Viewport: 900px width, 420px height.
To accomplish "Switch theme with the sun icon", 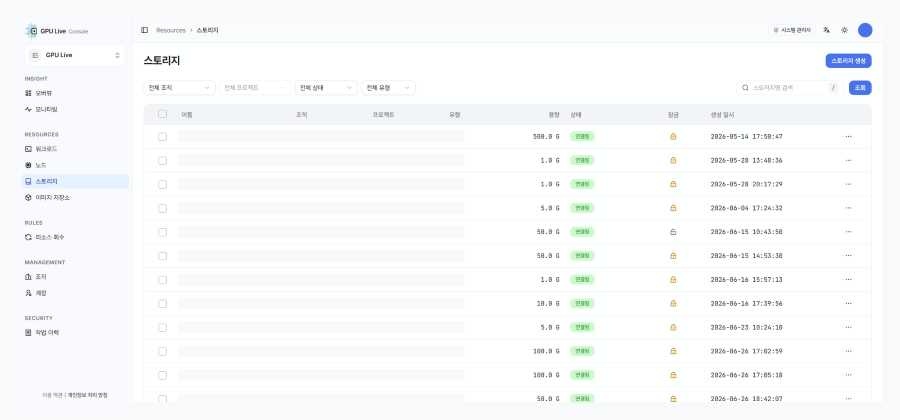I will click(844, 30).
